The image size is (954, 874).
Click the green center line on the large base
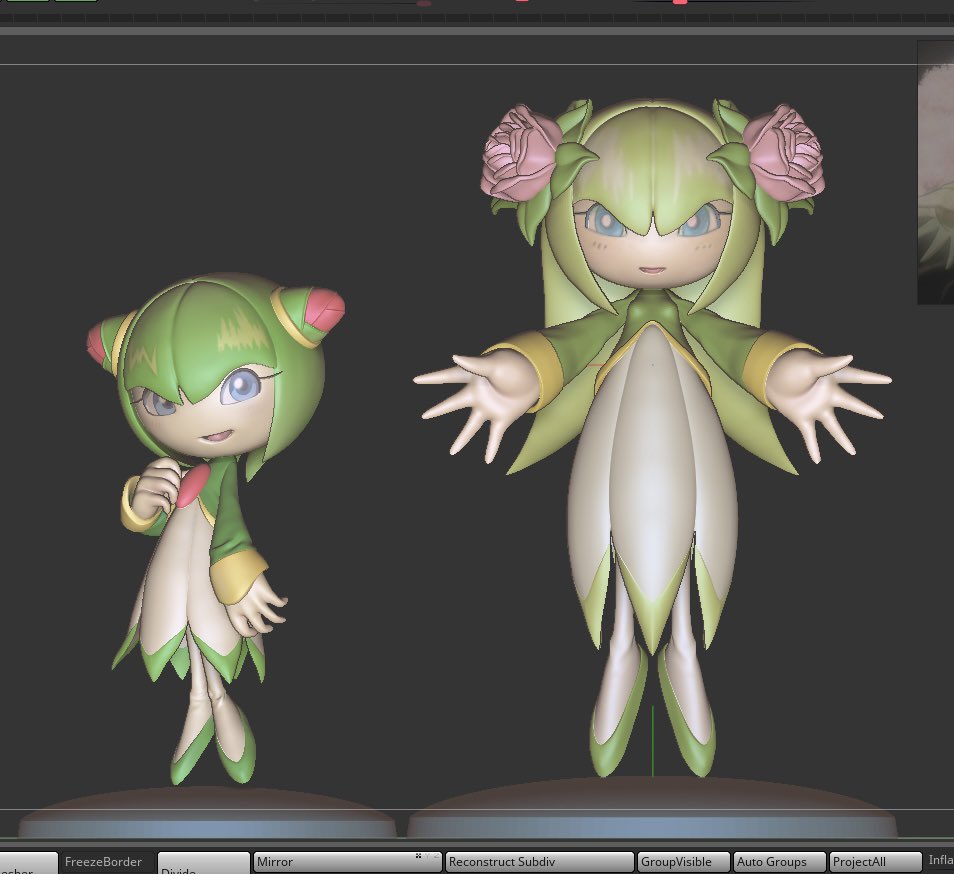[652, 740]
